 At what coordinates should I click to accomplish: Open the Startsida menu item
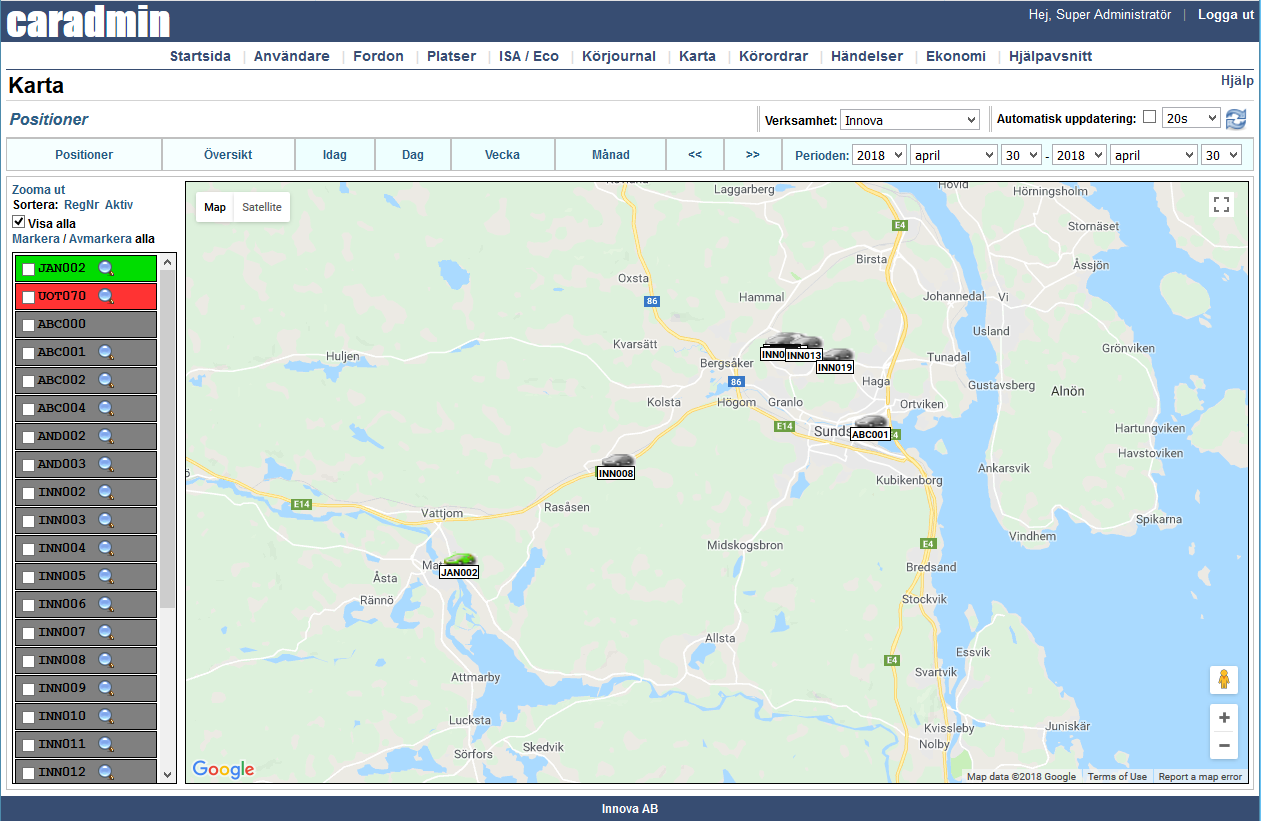click(x=200, y=56)
